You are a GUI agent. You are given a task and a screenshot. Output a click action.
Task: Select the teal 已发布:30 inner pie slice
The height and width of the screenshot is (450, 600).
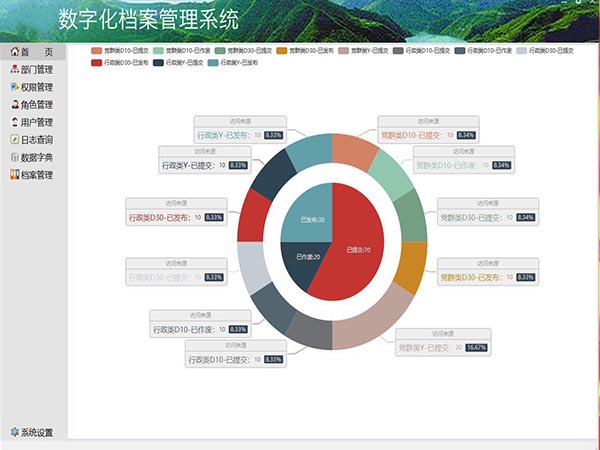click(311, 216)
